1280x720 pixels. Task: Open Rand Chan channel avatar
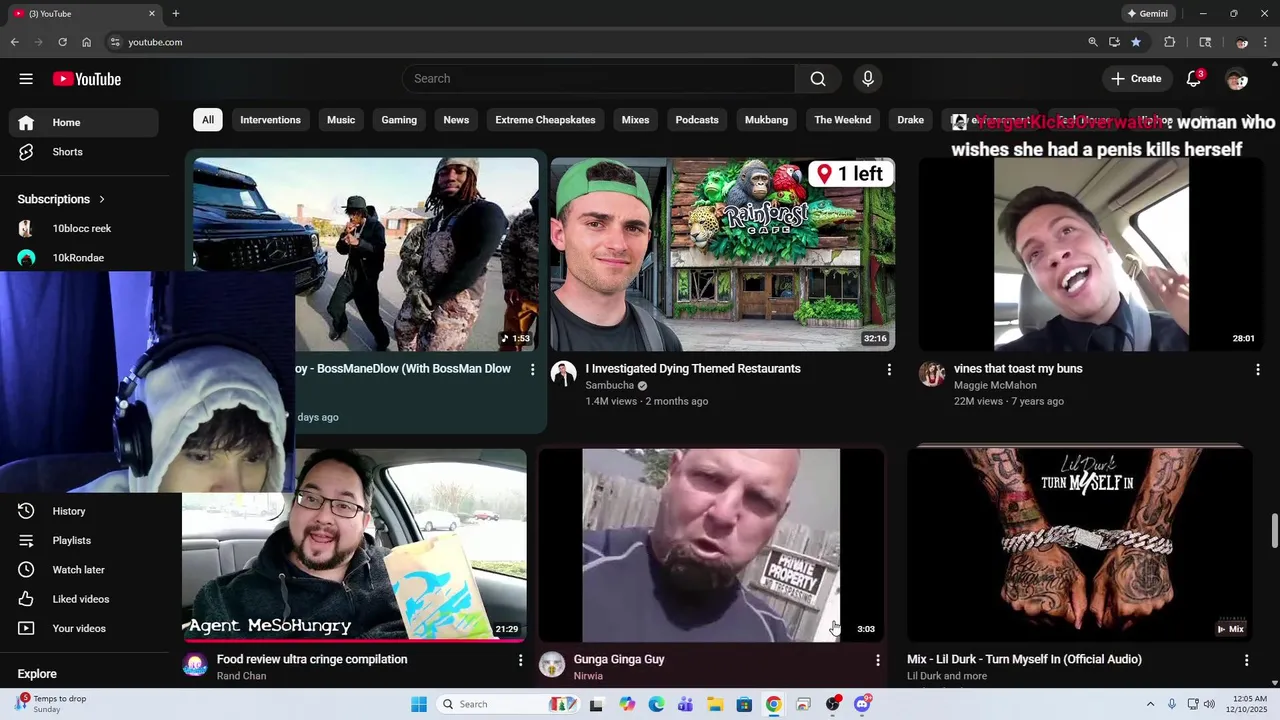tap(195, 665)
